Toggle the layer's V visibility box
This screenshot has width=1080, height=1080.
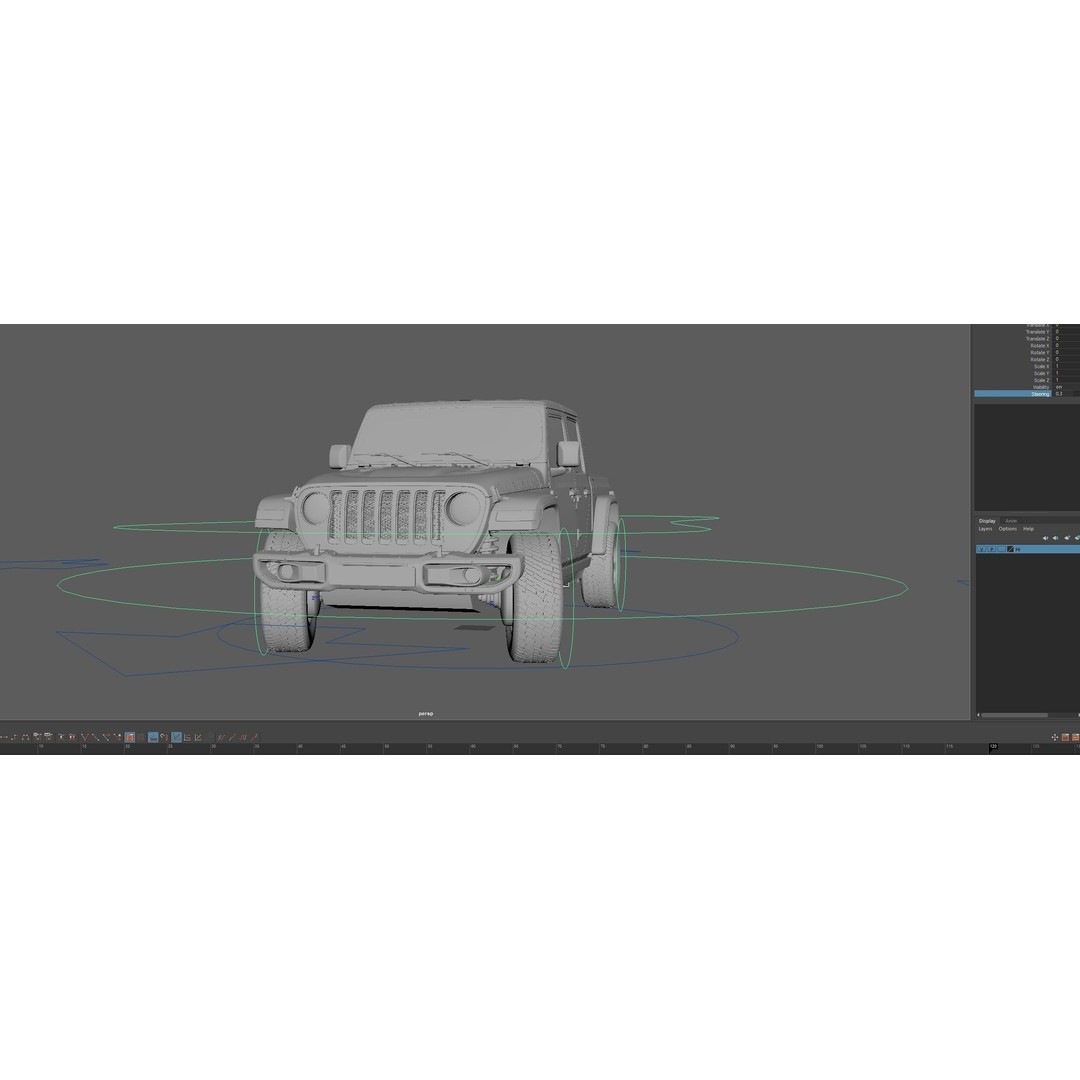[x=981, y=549]
